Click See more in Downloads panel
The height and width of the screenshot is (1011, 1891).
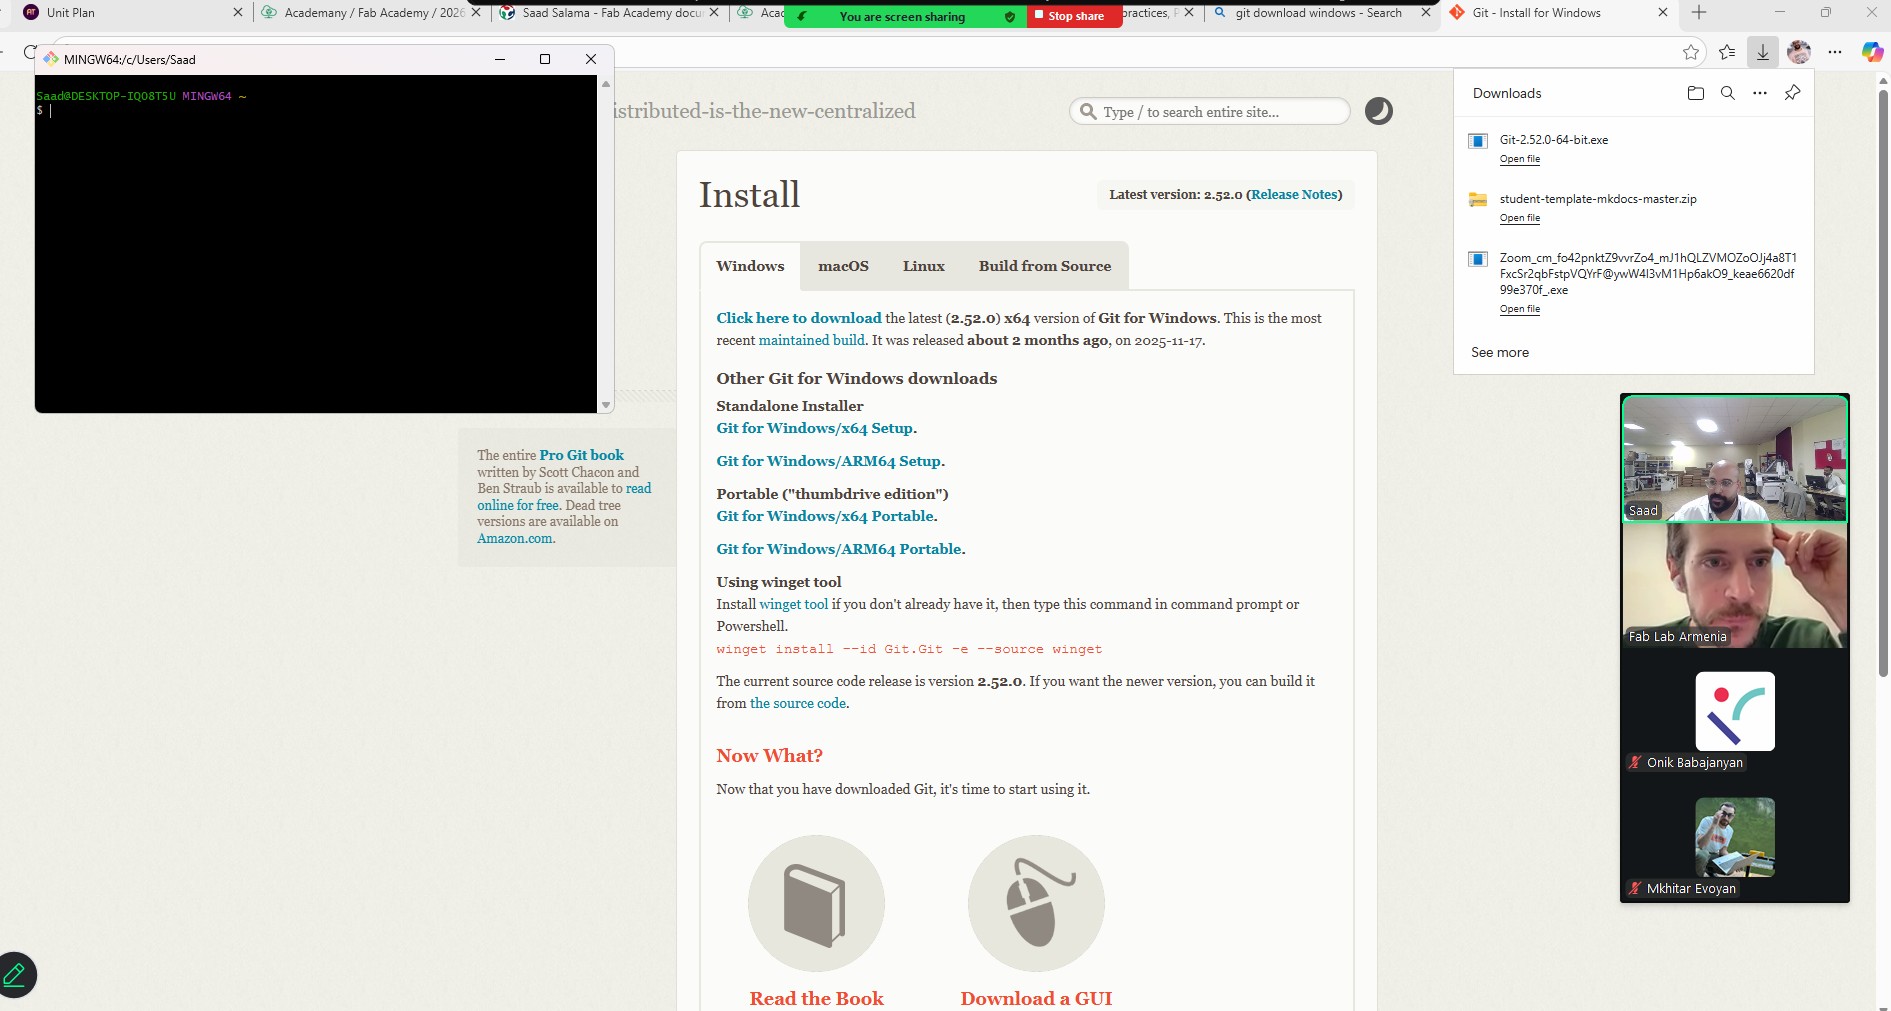[1500, 352]
